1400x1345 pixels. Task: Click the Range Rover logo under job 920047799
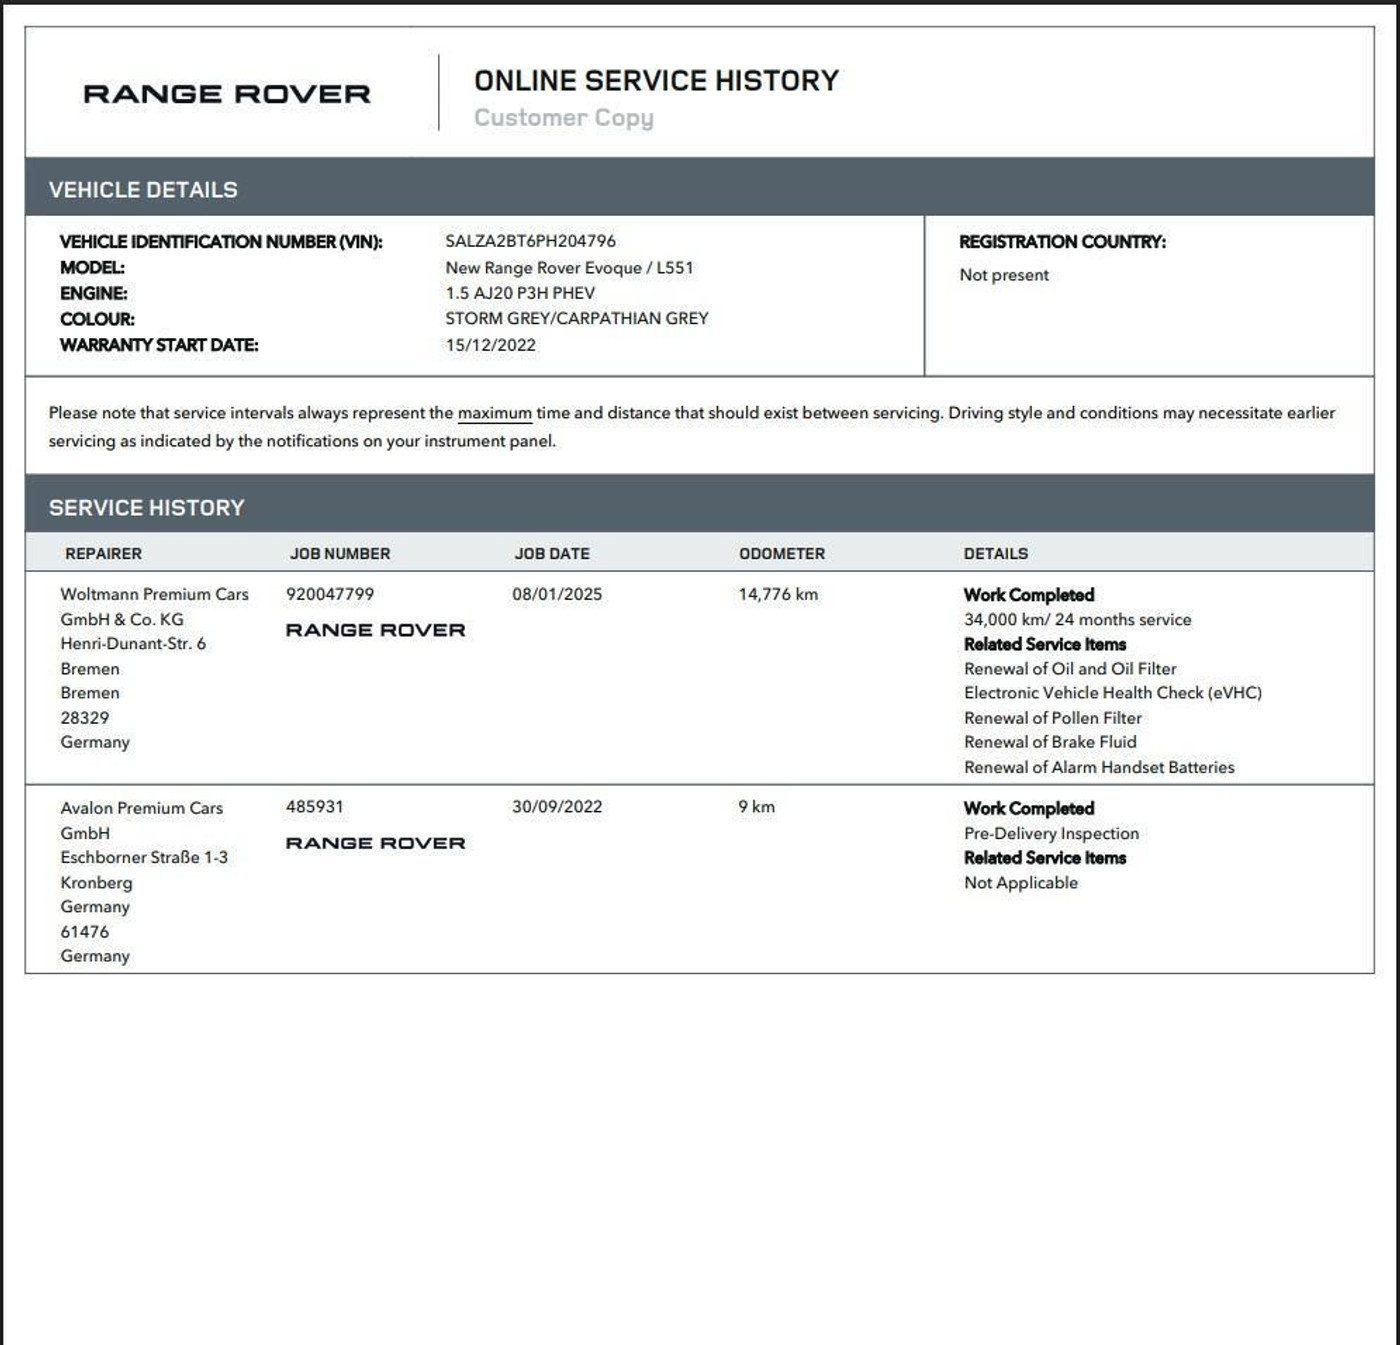376,630
